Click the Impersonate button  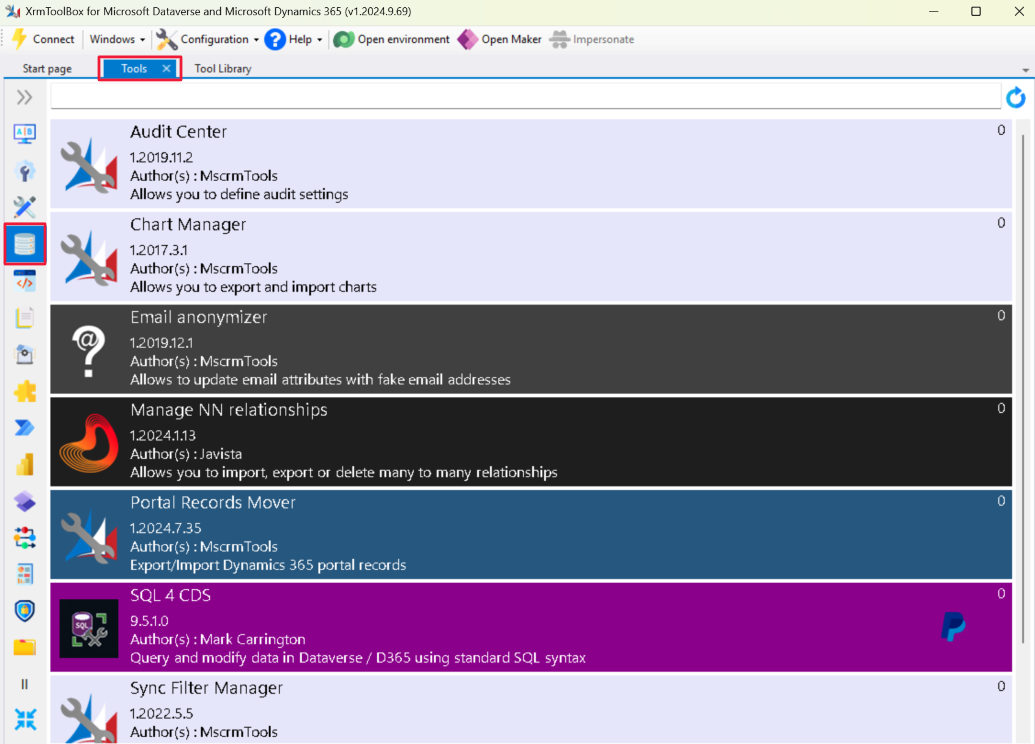point(592,40)
